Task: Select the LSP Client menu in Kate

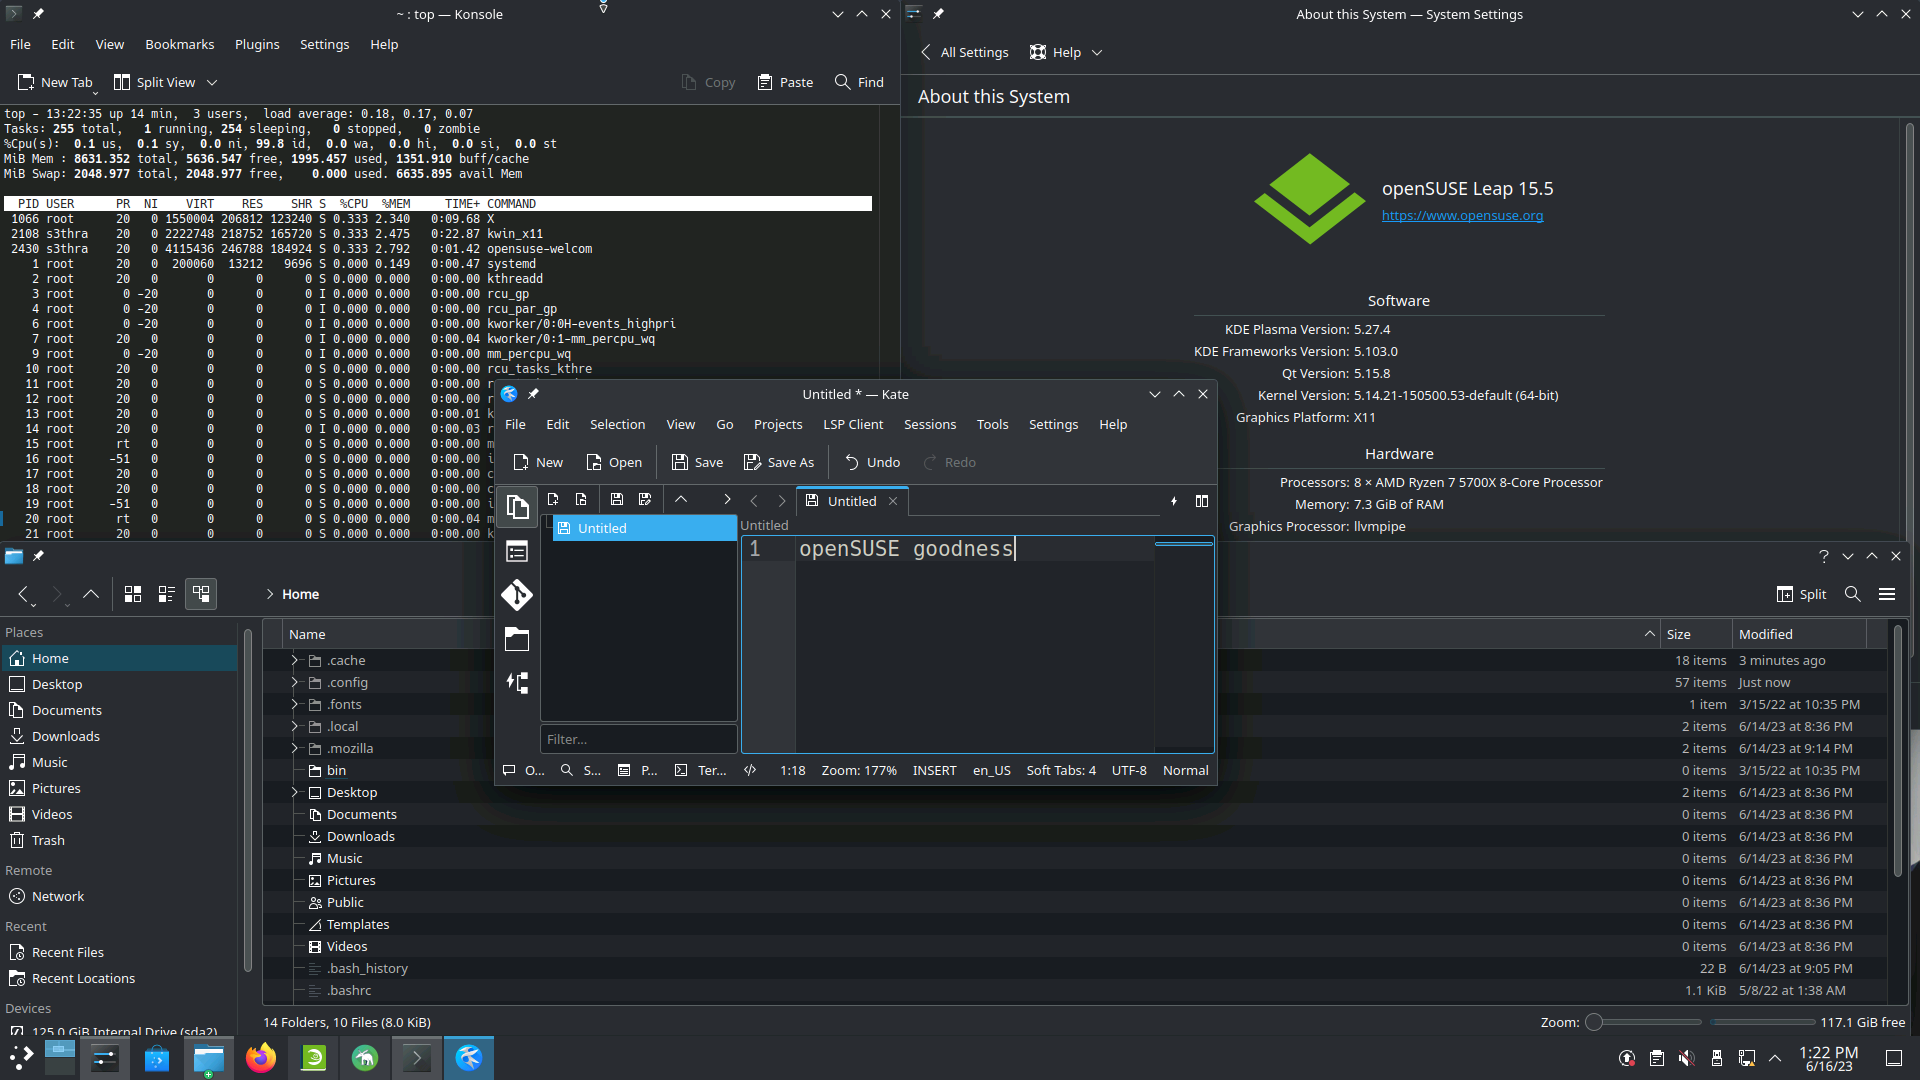Action: pyautogui.click(x=853, y=423)
